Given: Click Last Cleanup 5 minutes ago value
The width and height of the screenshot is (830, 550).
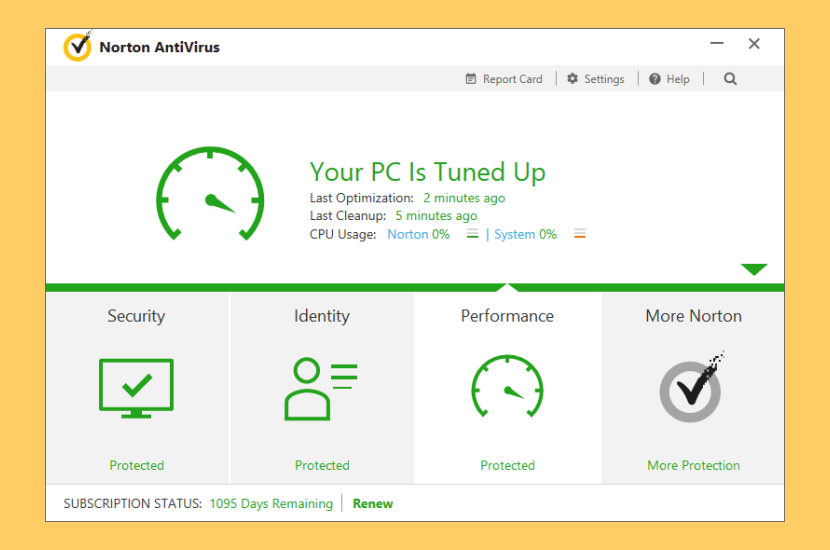Looking at the screenshot, I should [436, 216].
